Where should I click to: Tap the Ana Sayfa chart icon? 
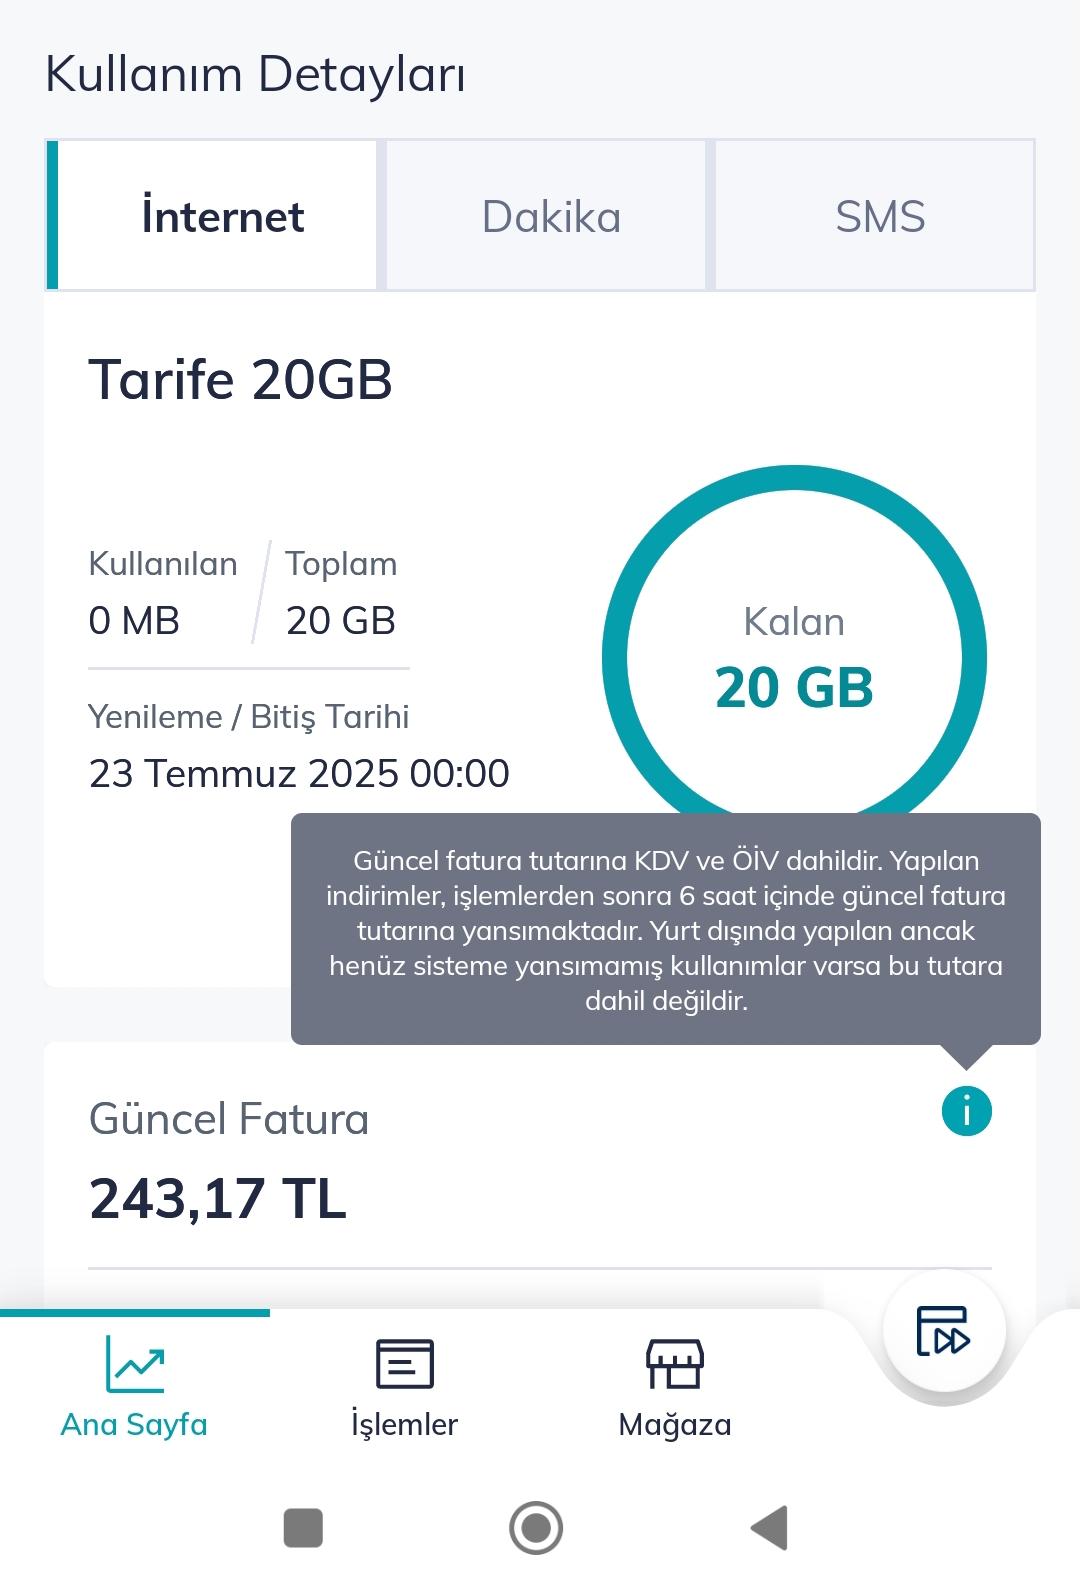point(135,1364)
